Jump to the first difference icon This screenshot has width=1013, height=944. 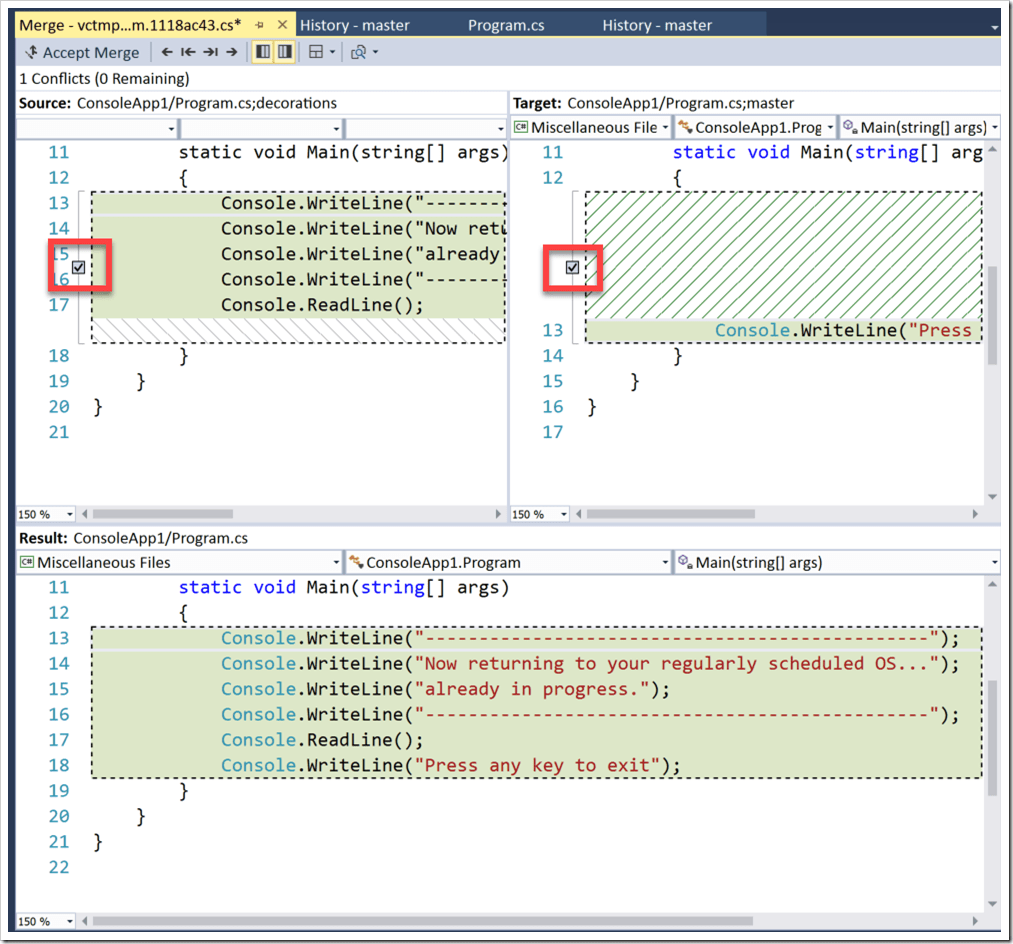point(188,52)
